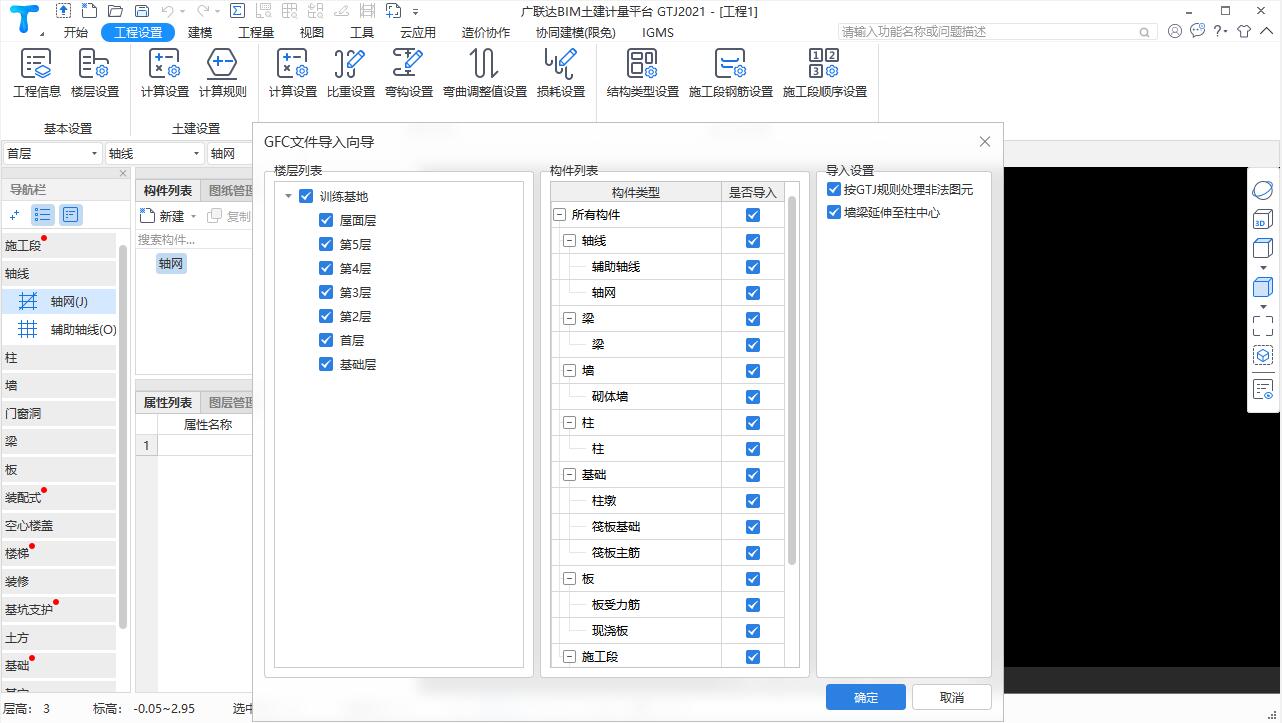Click the user account icon
This screenshot has width=1282, height=723.
[x=1175, y=32]
